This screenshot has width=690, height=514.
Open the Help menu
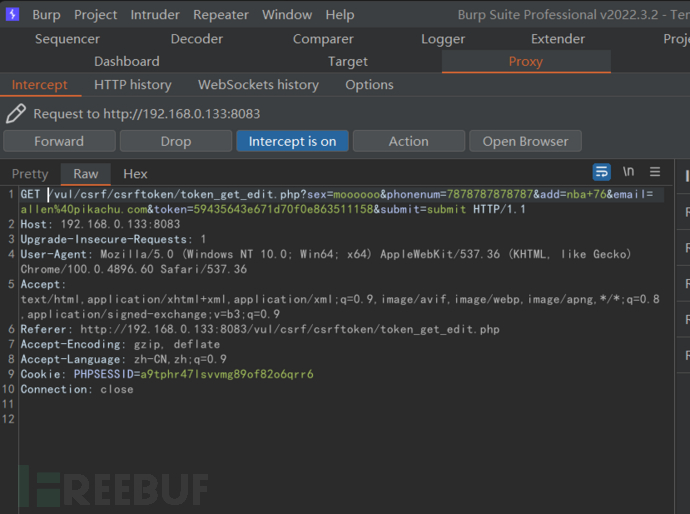(340, 15)
